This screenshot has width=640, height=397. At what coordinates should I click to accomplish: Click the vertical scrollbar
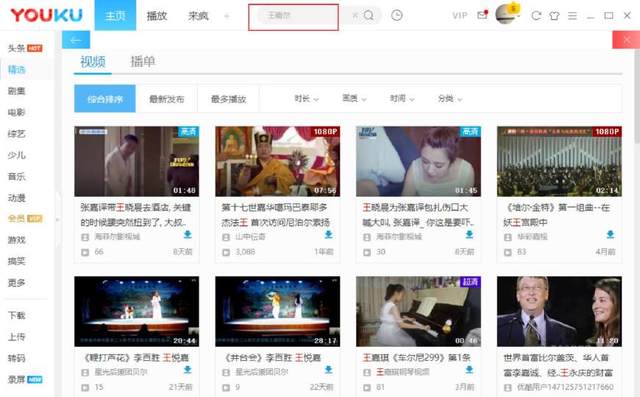(637, 98)
